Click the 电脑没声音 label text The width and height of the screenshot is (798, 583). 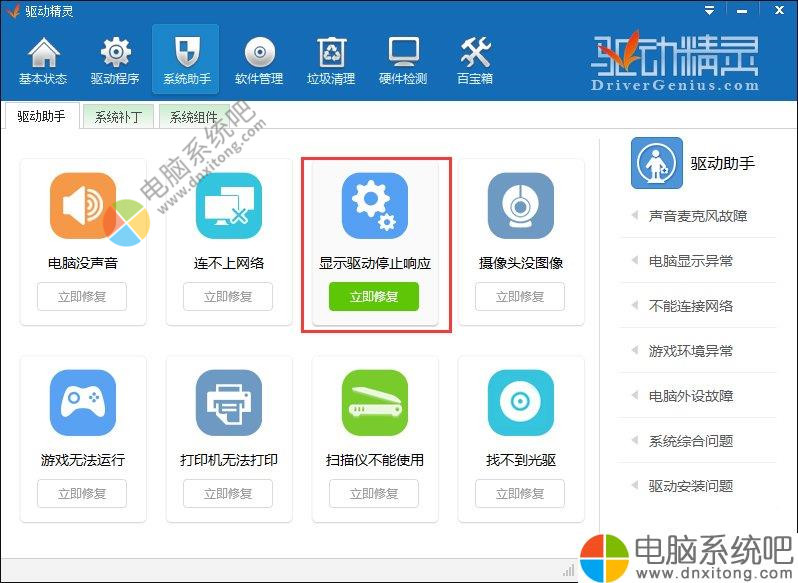[x=83, y=263]
